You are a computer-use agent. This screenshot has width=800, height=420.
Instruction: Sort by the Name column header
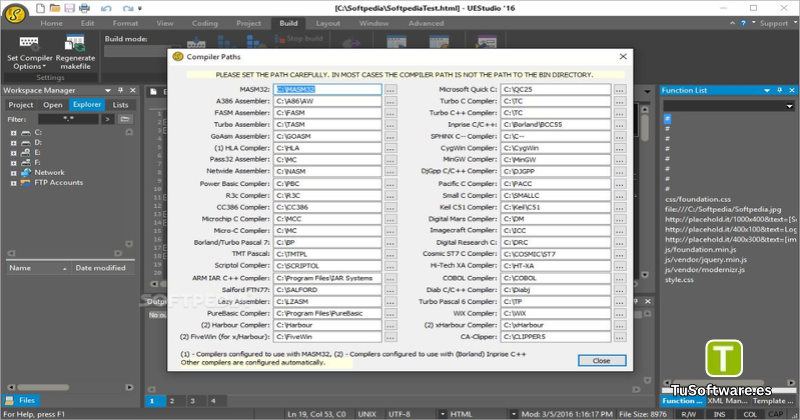[38, 268]
